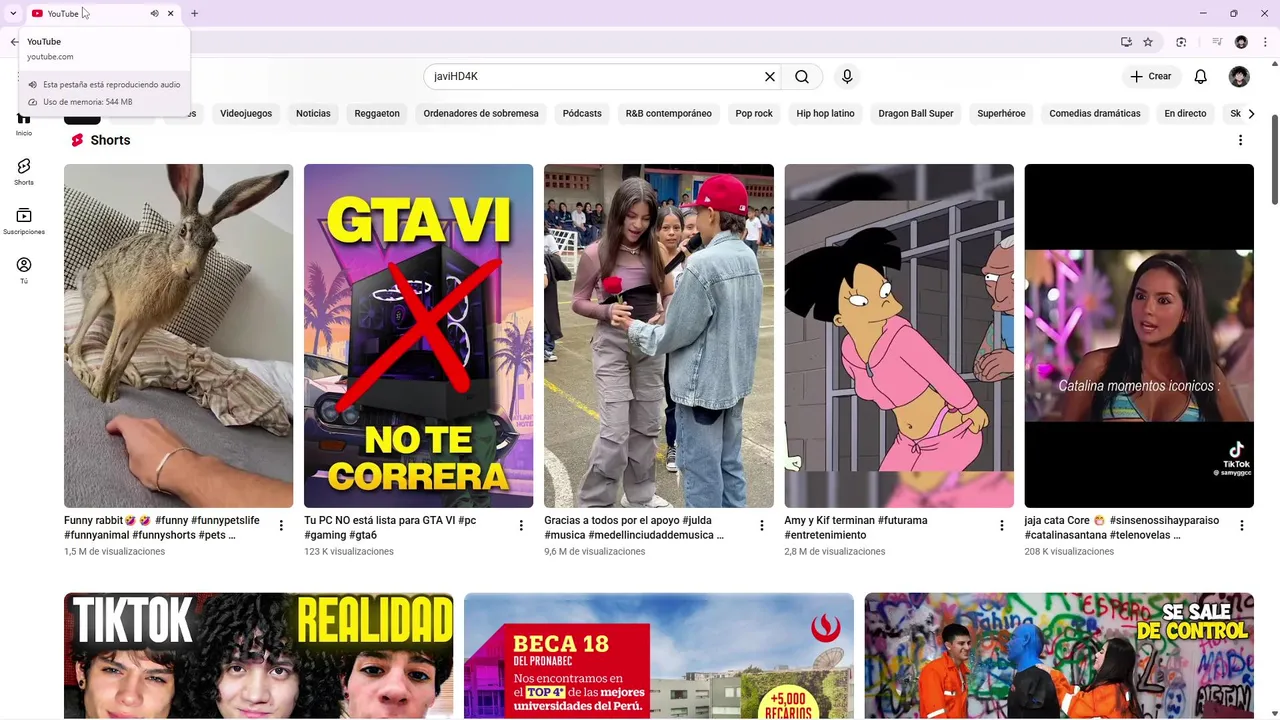Clear the search text with the X icon
The width and height of the screenshot is (1280, 720).
coord(770,76)
